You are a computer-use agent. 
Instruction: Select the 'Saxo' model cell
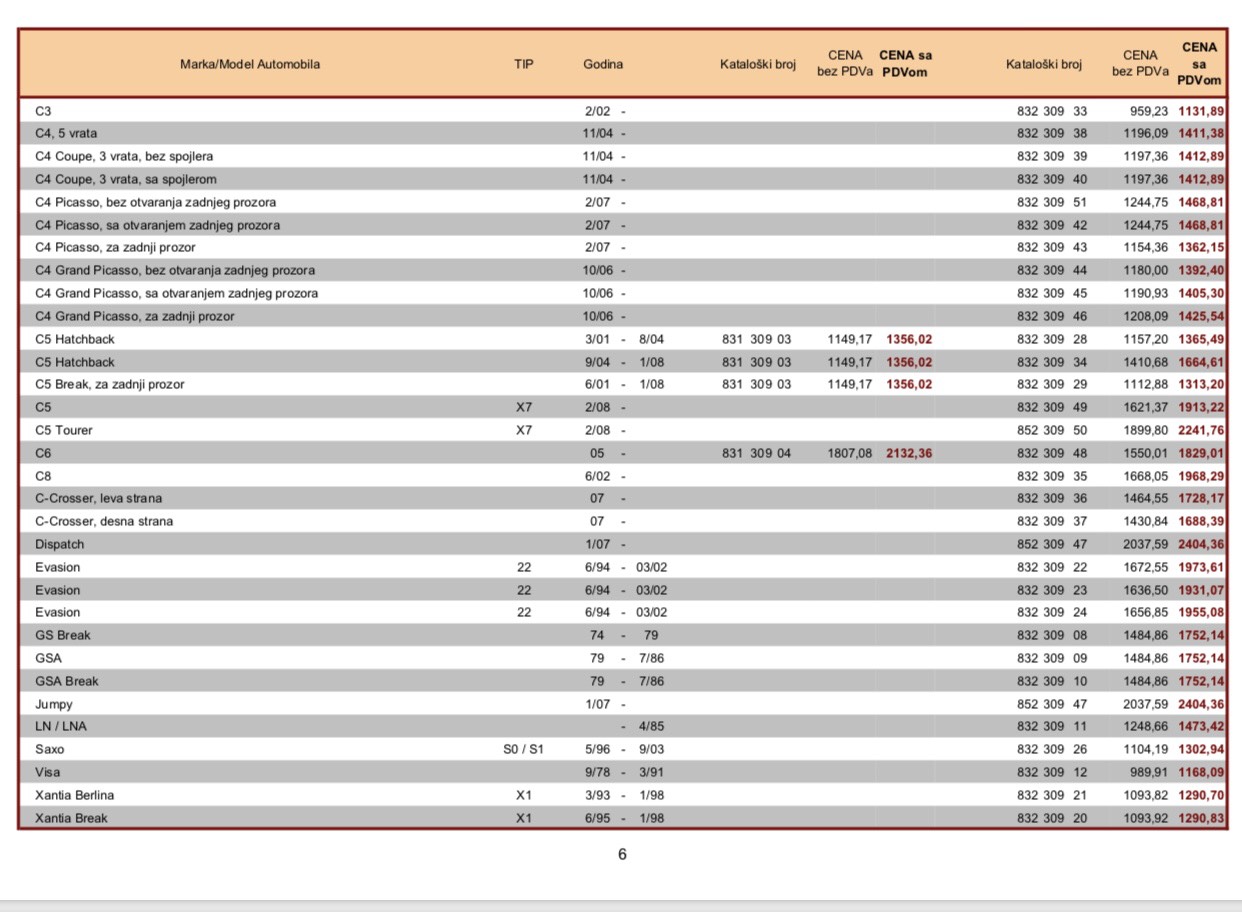click(50, 749)
